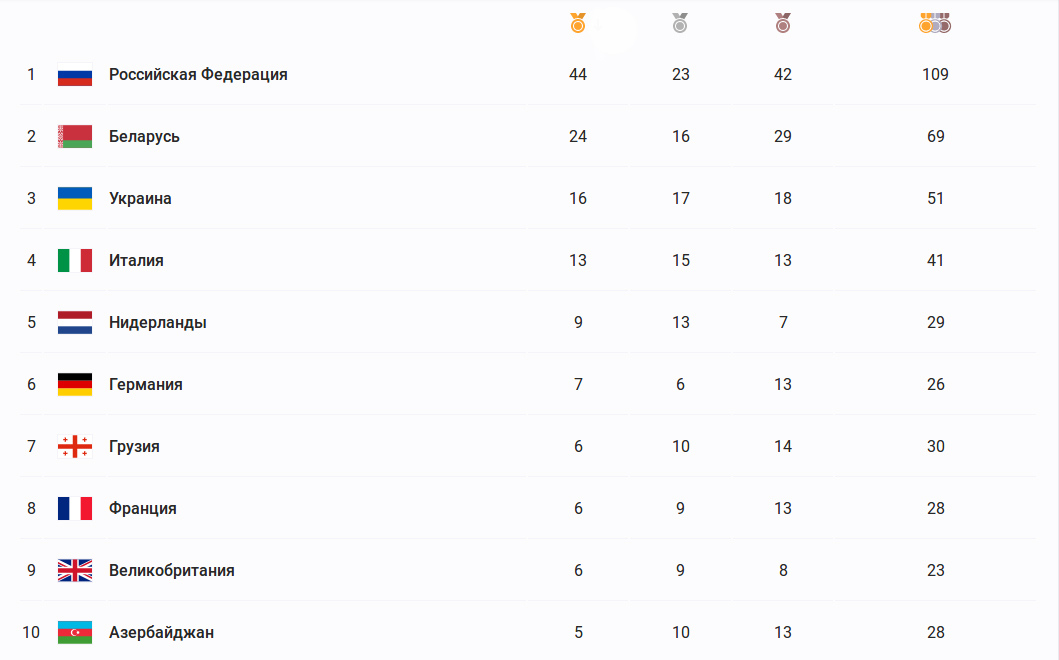Click the bronze medal column icon

[x=783, y=22]
